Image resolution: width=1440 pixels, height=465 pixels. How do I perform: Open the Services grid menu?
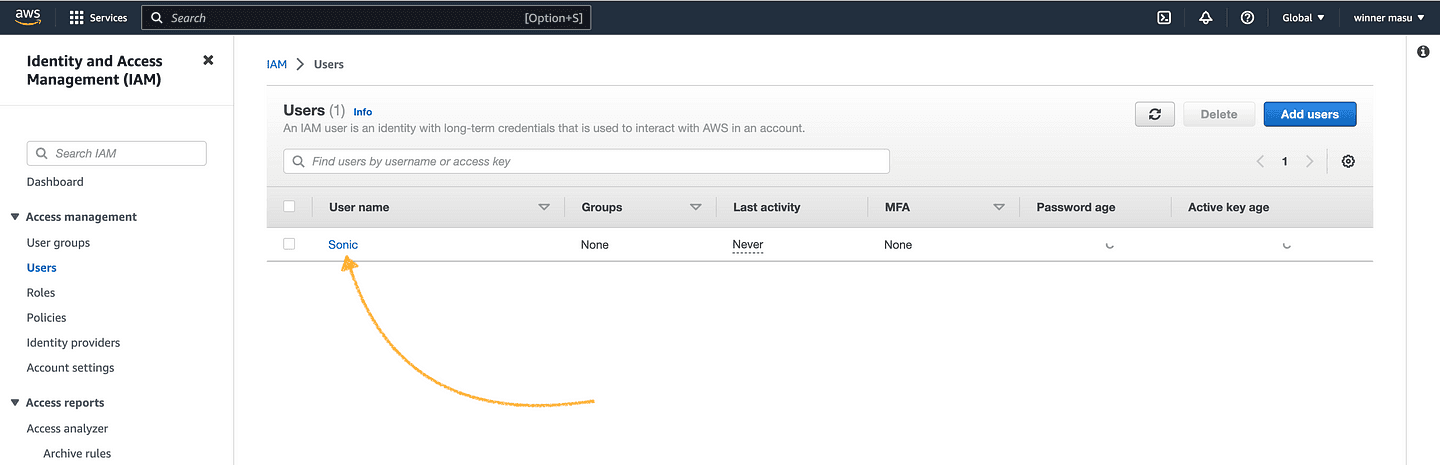tap(98, 18)
